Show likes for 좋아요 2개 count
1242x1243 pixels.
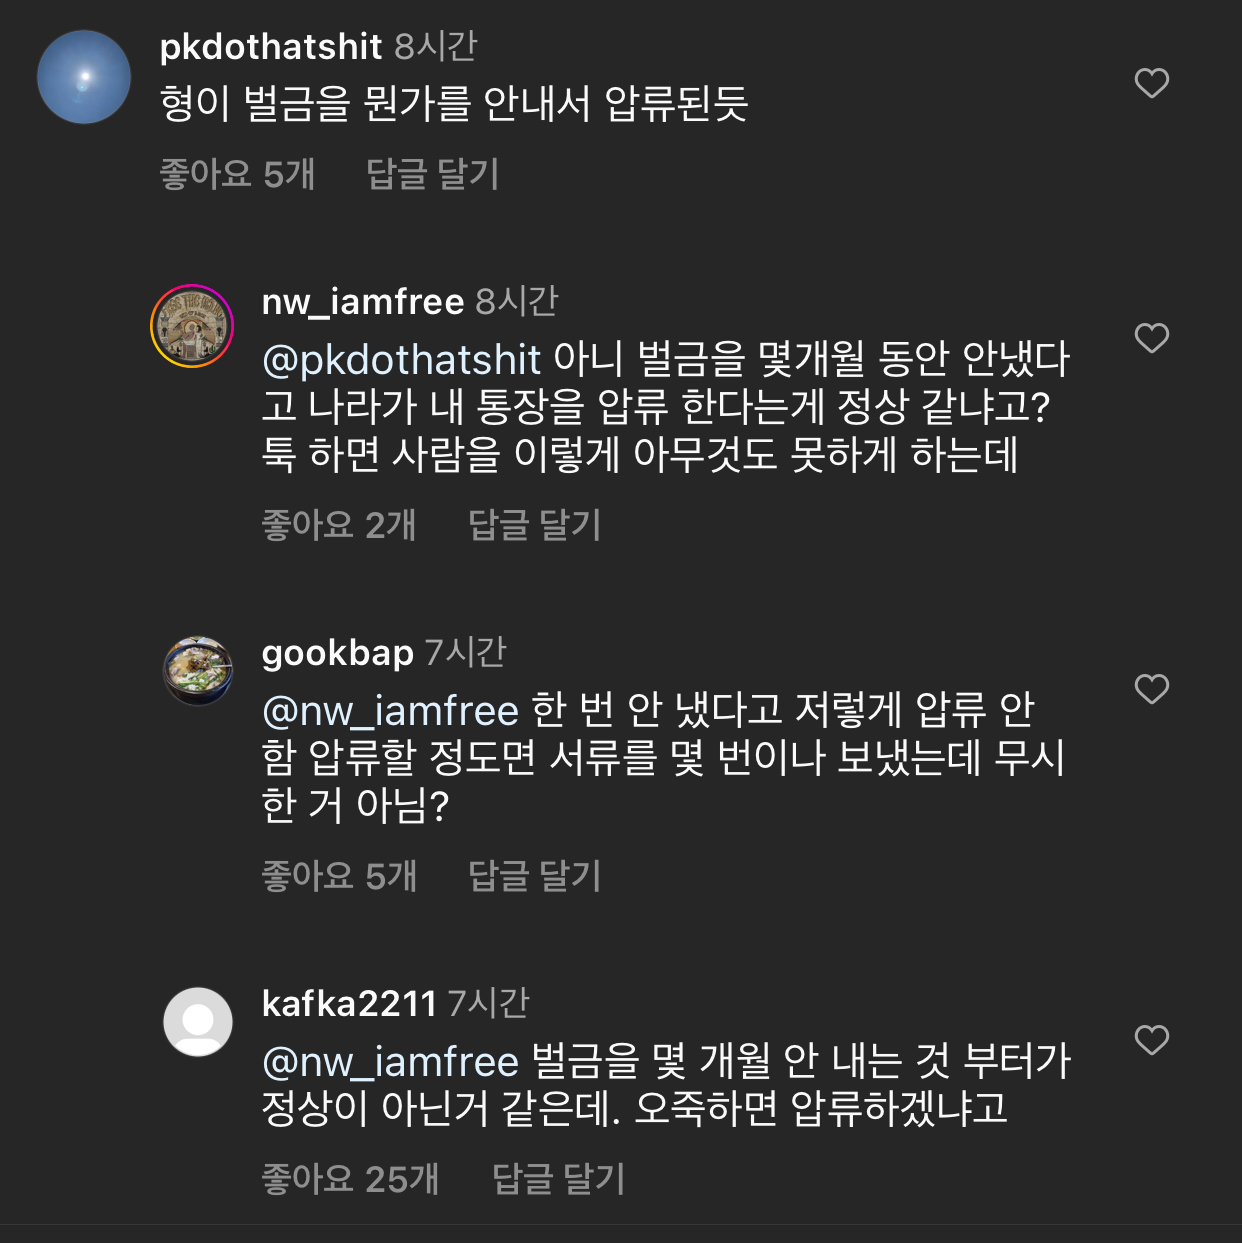[x=338, y=525]
